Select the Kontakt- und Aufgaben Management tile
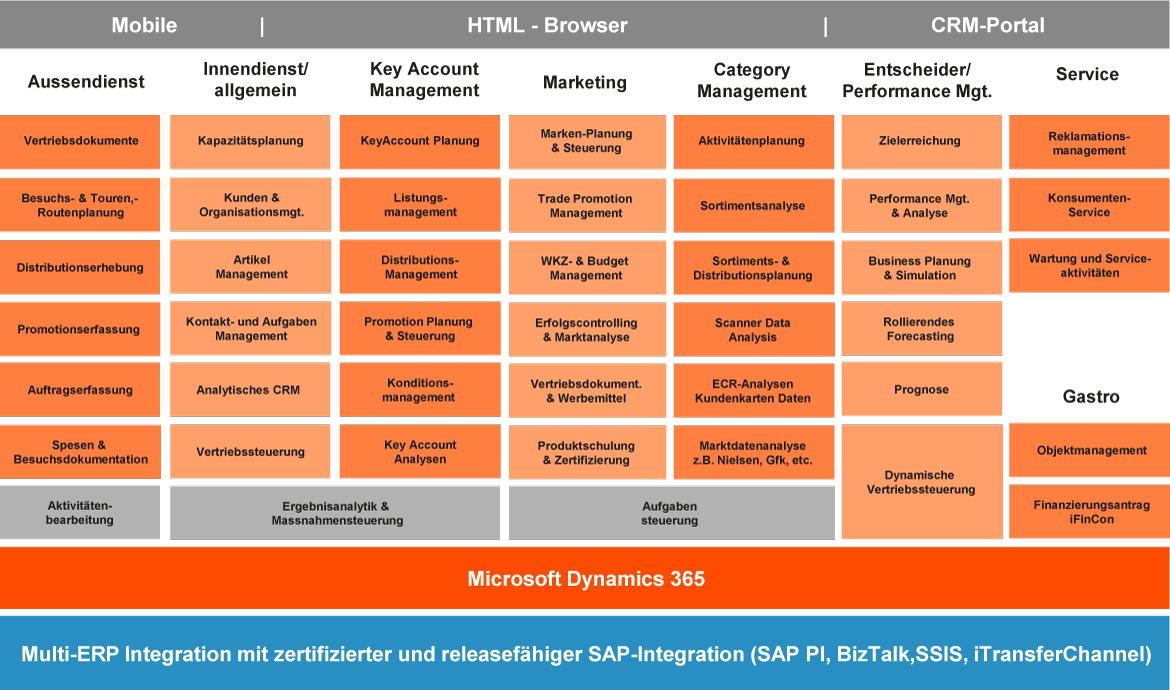Screen dimensions: 1170x690 [250, 329]
